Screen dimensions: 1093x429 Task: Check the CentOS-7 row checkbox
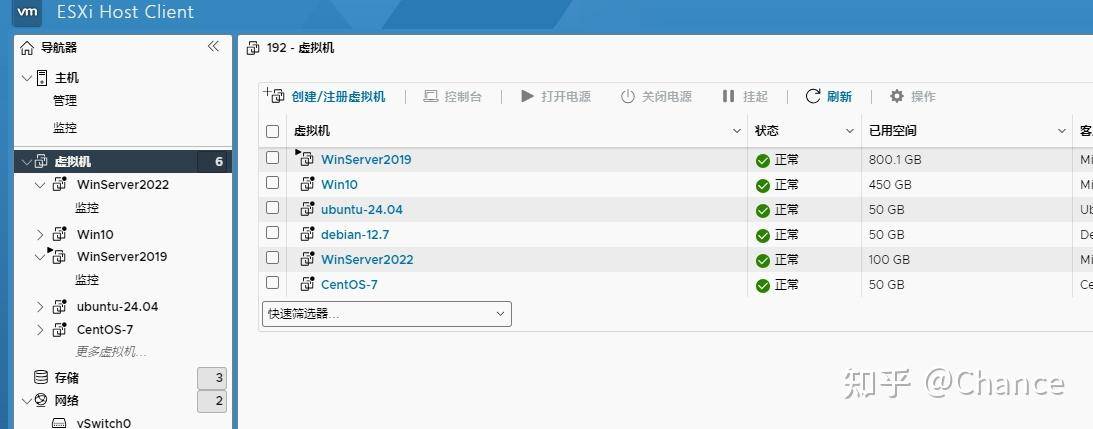pos(273,283)
